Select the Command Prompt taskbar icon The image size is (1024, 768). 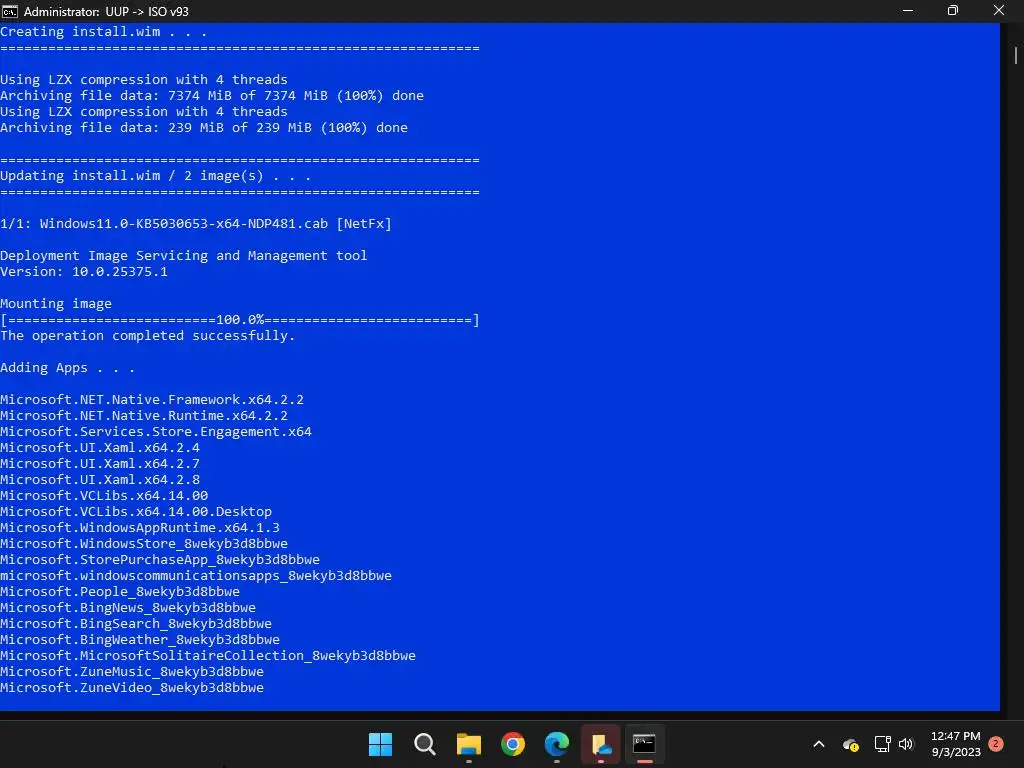(x=644, y=744)
